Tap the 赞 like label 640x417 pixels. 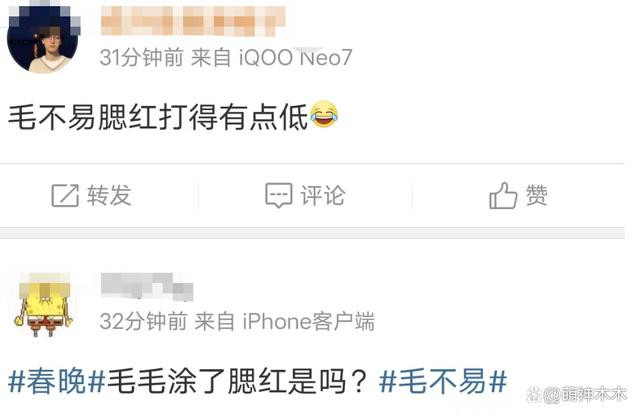pyautogui.click(x=536, y=195)
